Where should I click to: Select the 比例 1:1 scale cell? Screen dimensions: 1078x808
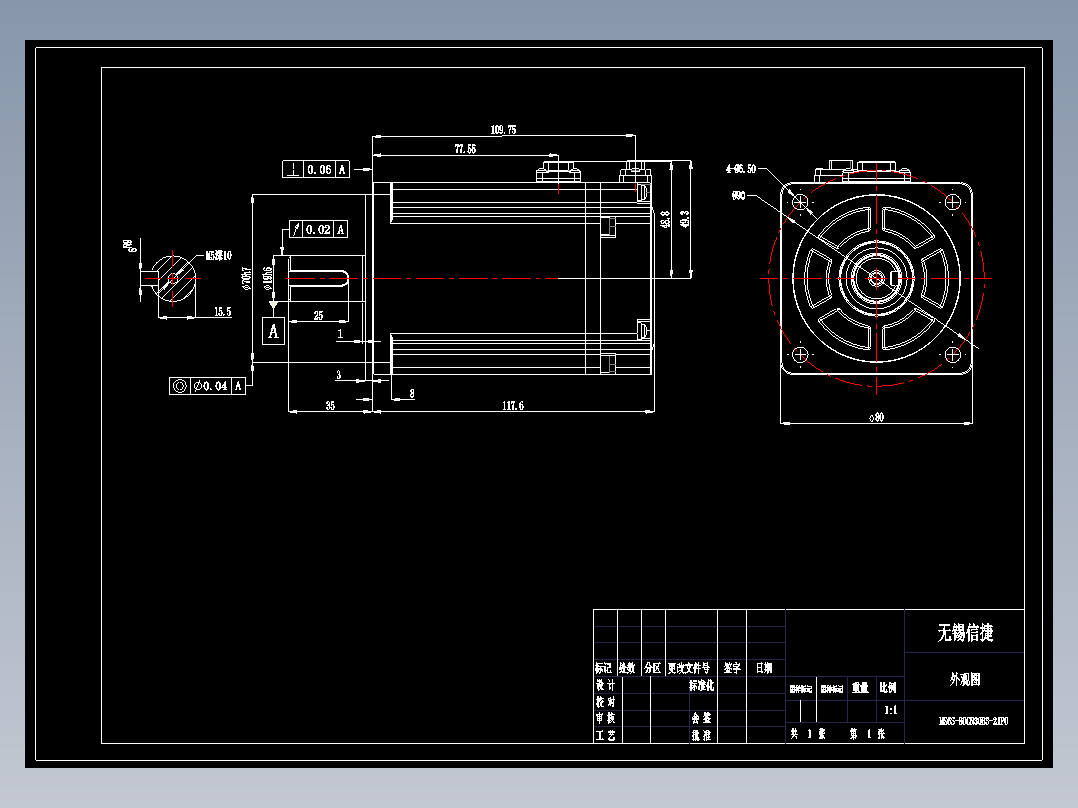point(890,710)
